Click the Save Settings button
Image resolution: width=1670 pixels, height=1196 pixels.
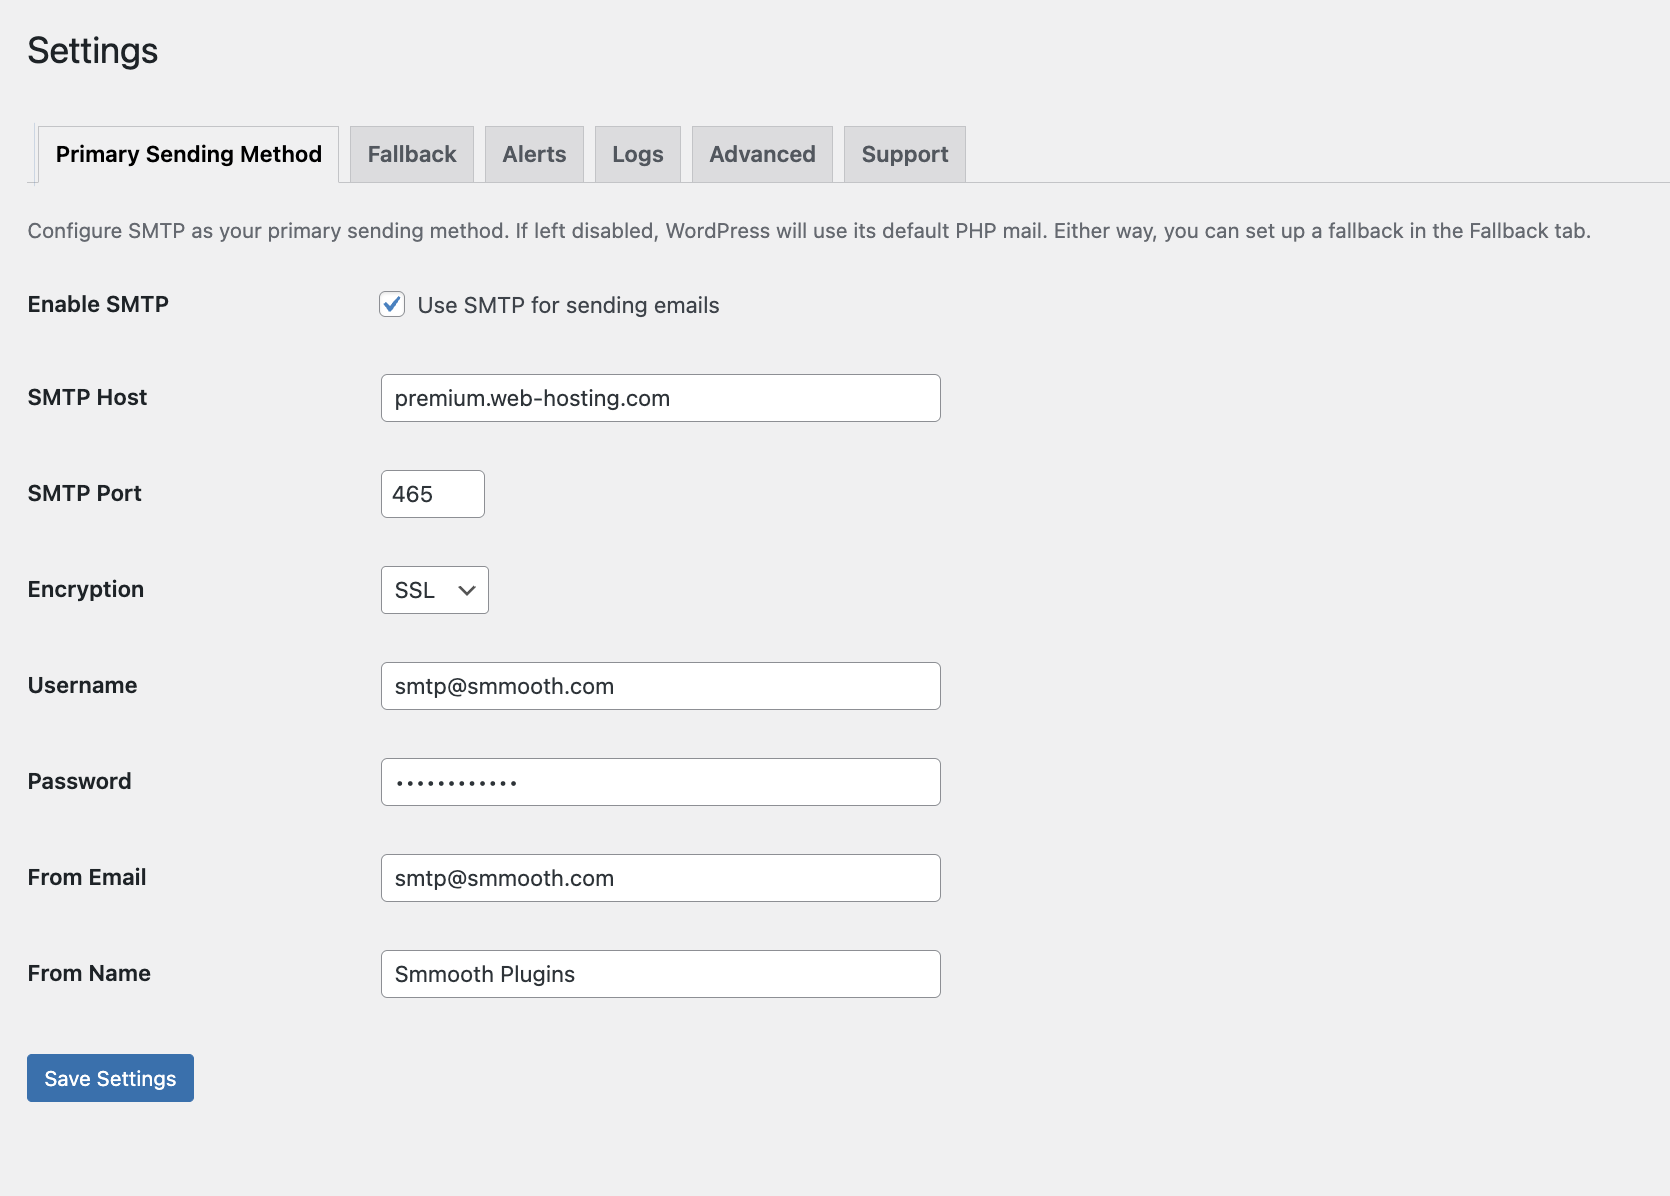point(110,1078)
